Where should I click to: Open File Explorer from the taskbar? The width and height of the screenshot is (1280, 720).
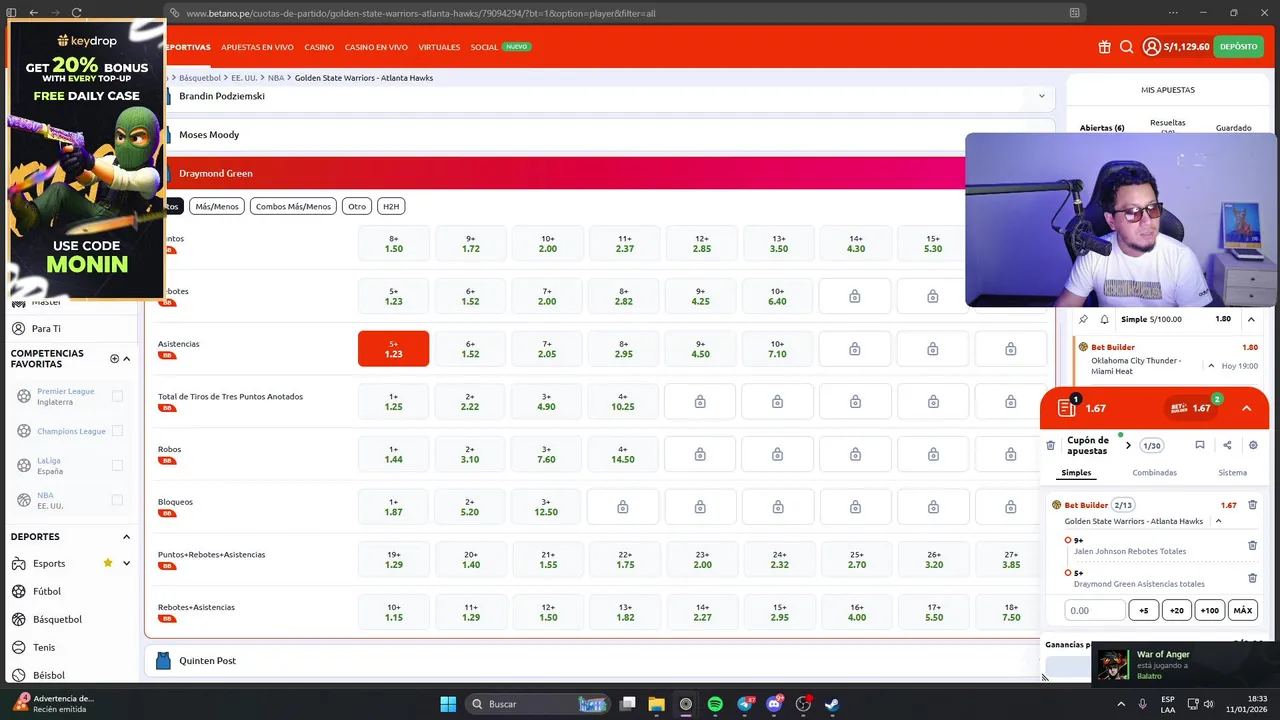pos(656,704)
